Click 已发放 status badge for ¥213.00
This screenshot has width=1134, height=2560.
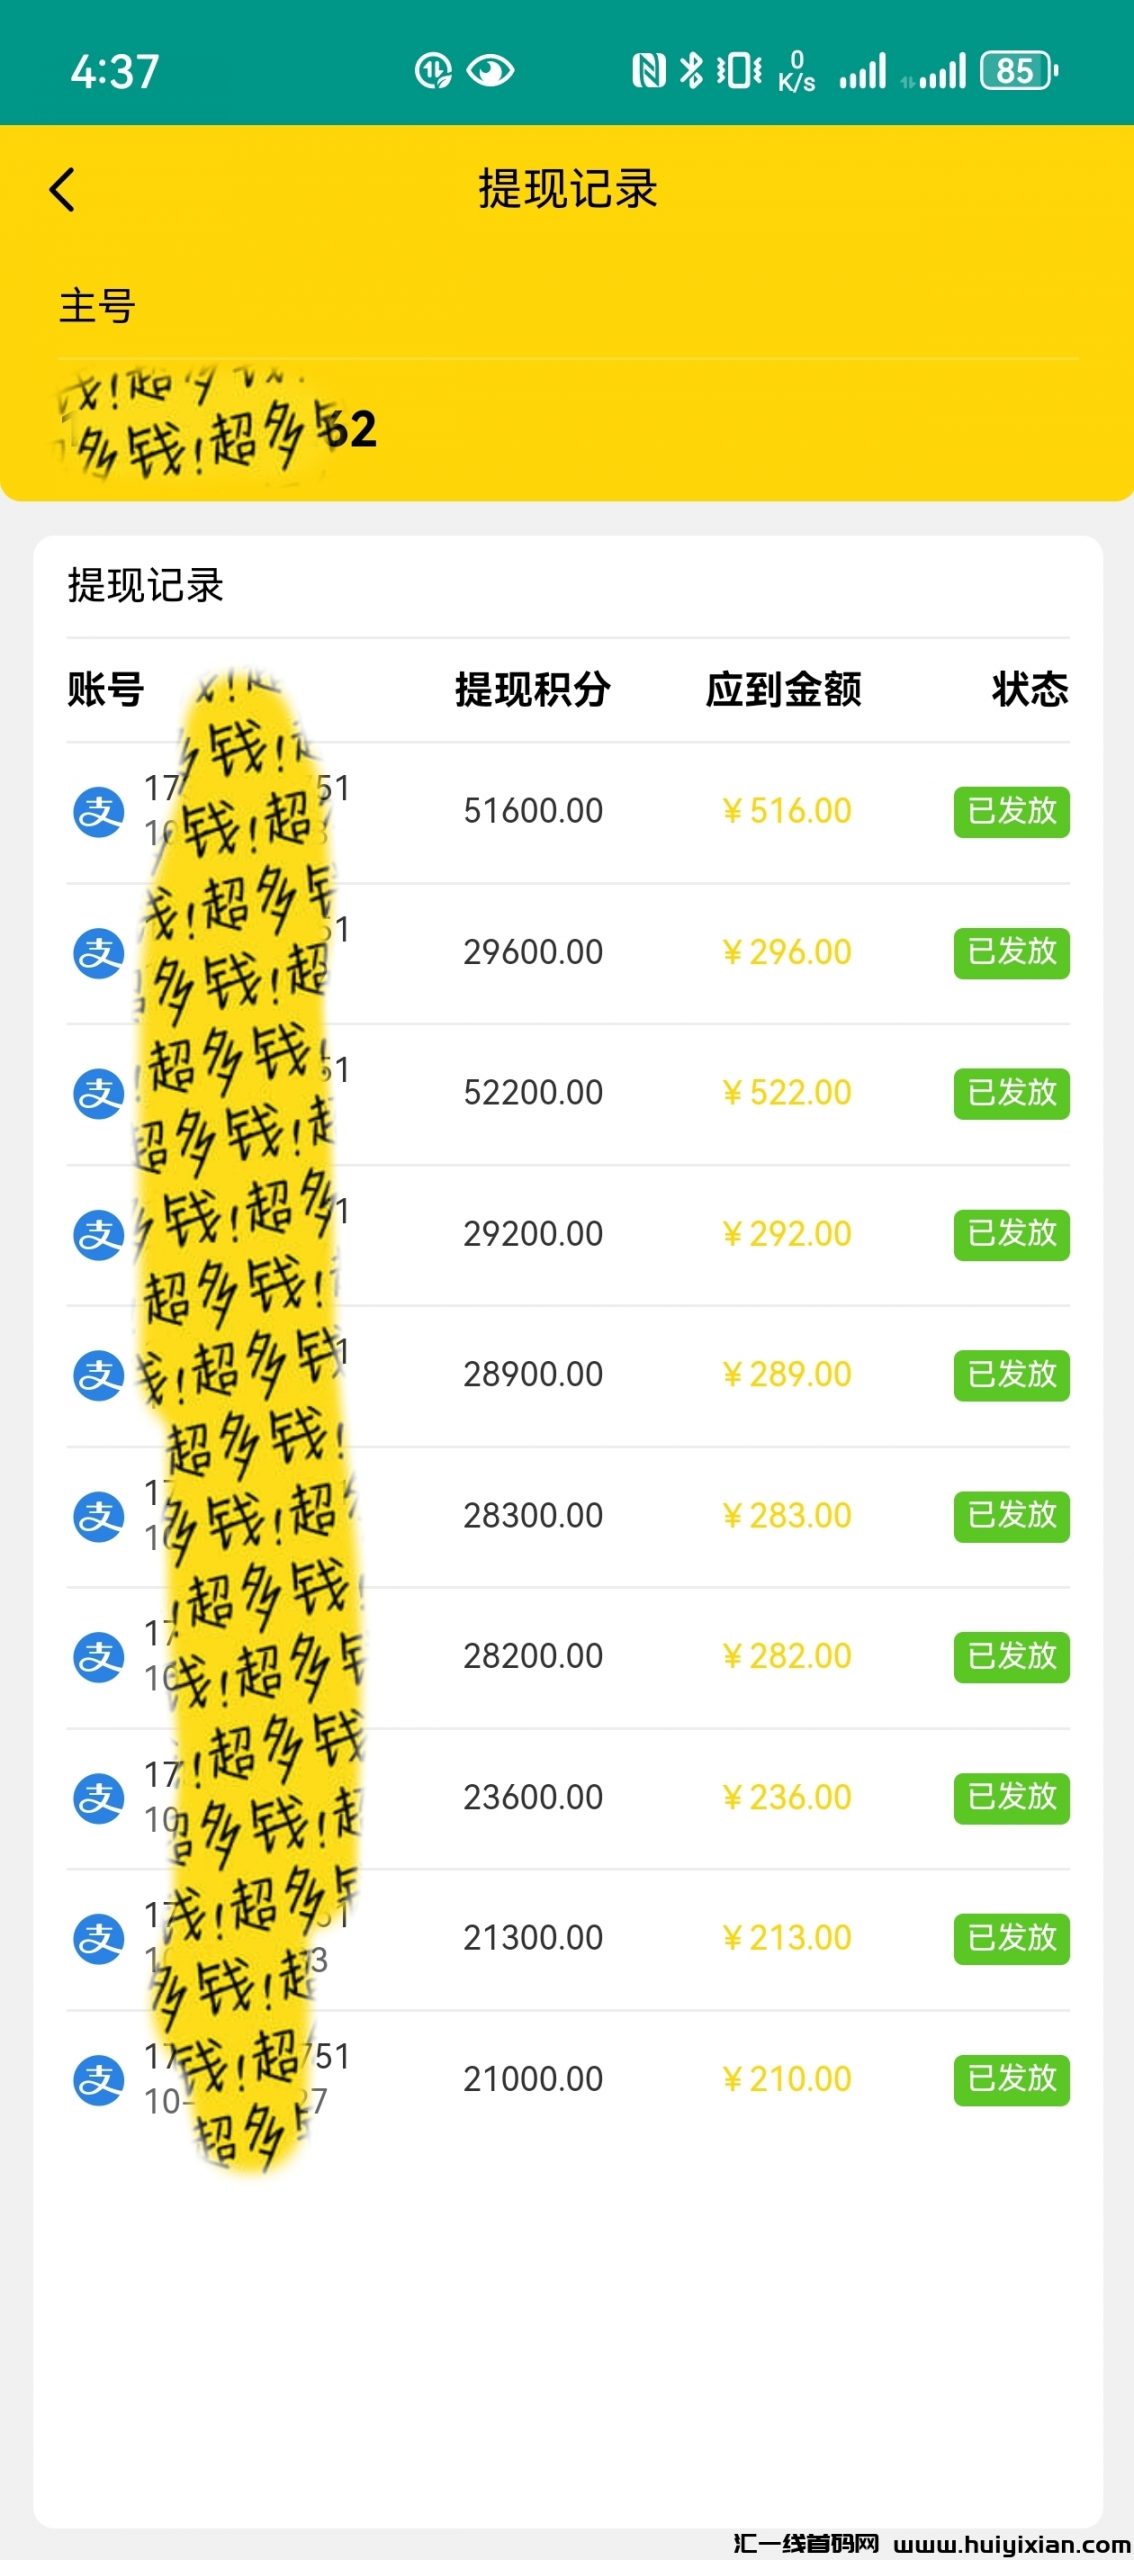1011,1938
